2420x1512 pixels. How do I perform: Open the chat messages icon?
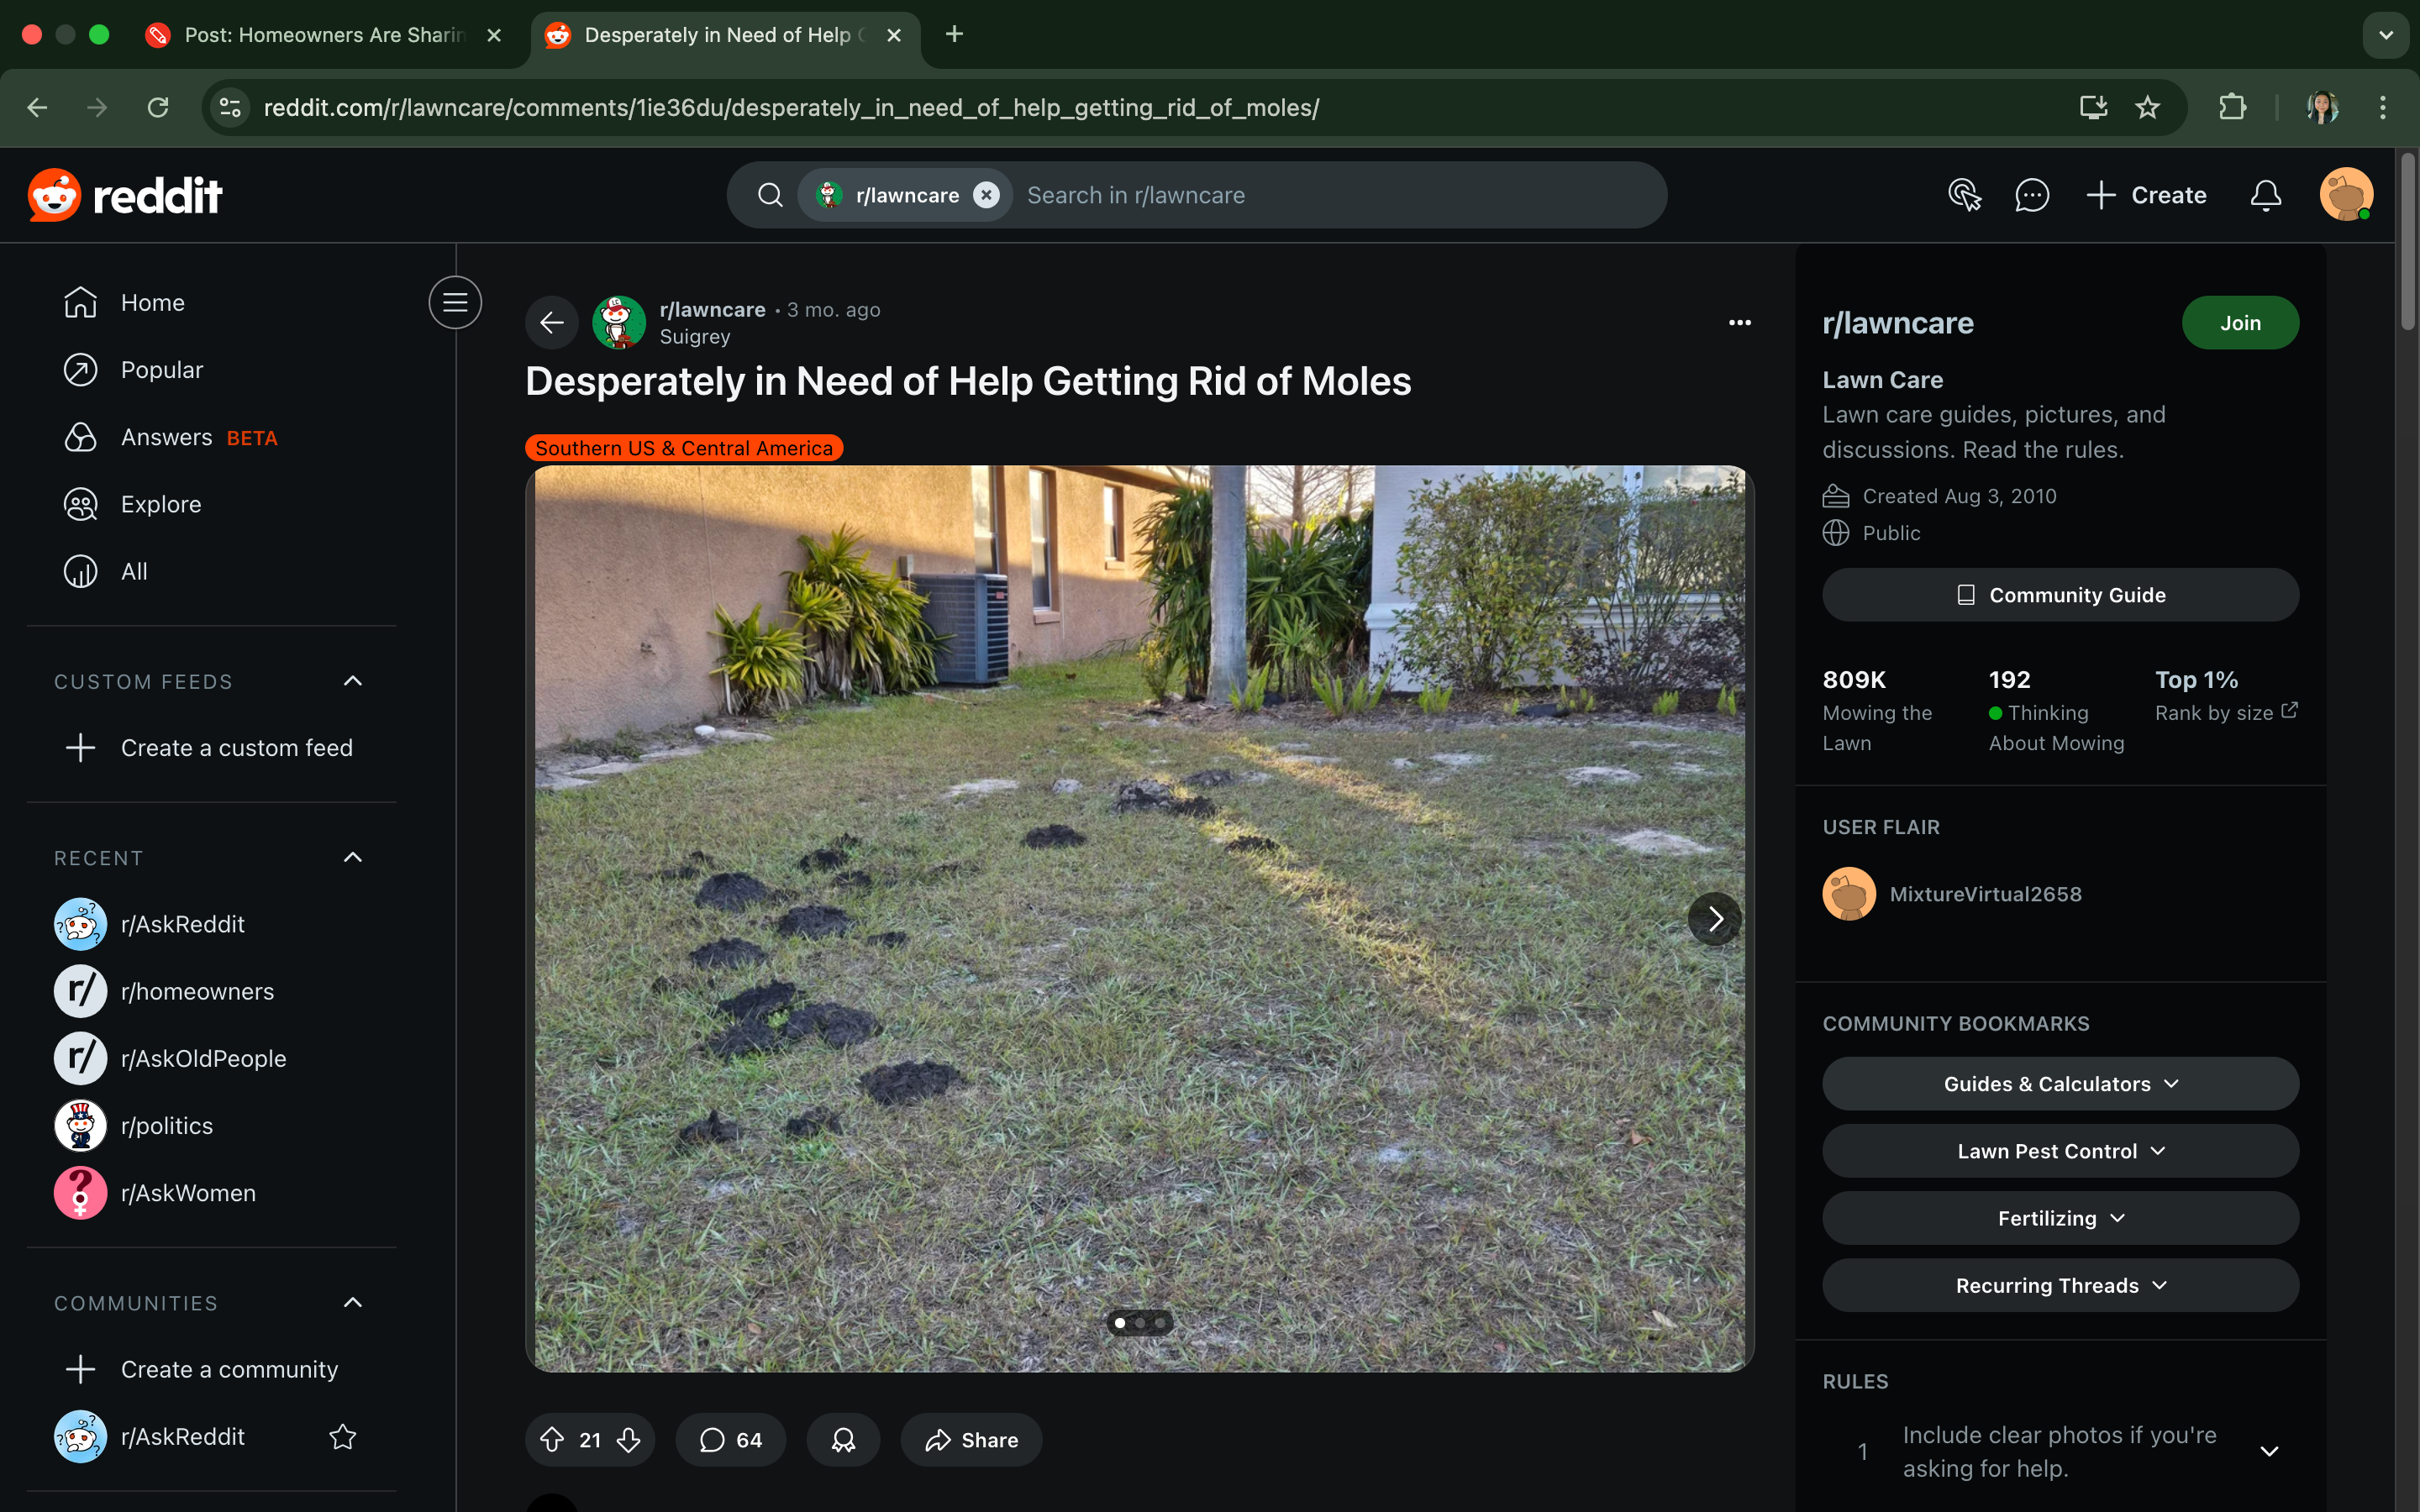click(2031, 195)
